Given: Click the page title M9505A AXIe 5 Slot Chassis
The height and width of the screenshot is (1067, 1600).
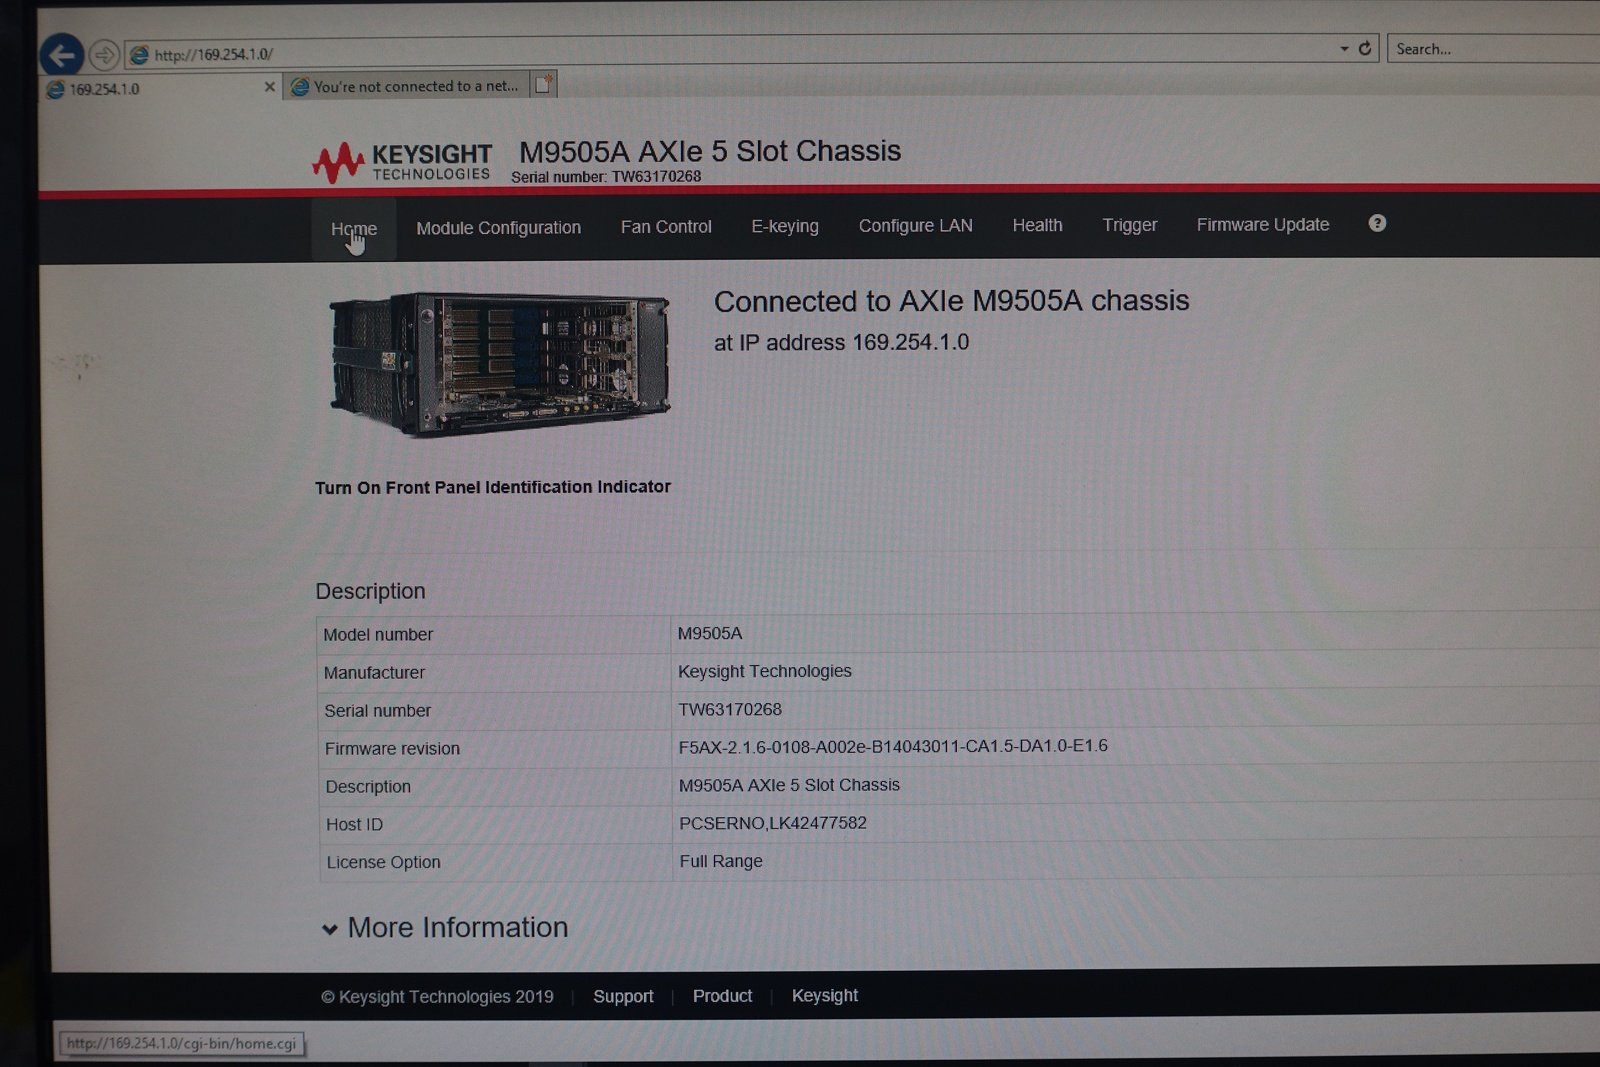Looking at the screenshot, I should (709, 151).
